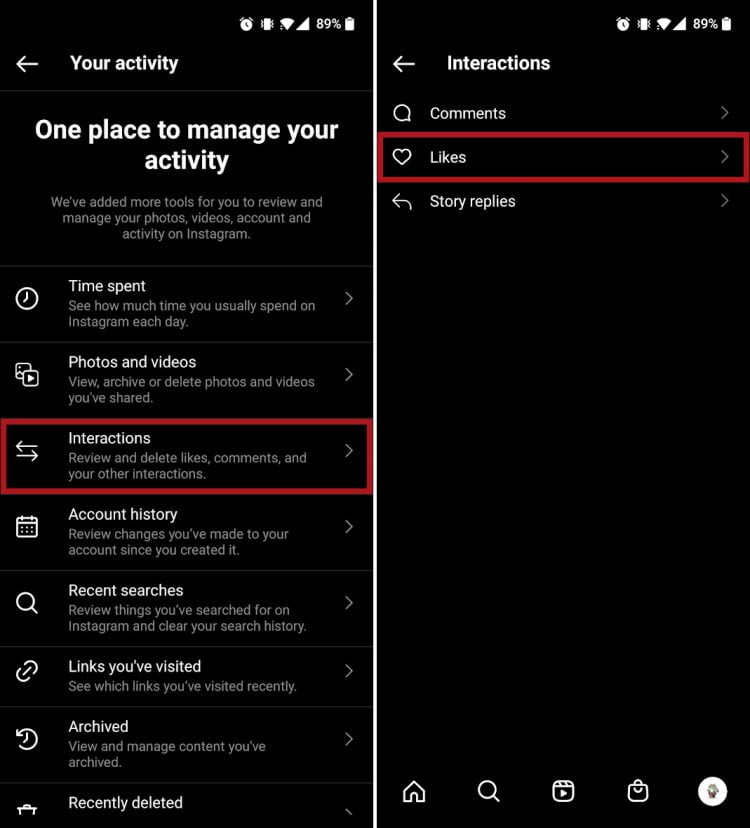750x828 pixels.
Task: Expand Account history with its chevron
Action: (x=349, y=526)
